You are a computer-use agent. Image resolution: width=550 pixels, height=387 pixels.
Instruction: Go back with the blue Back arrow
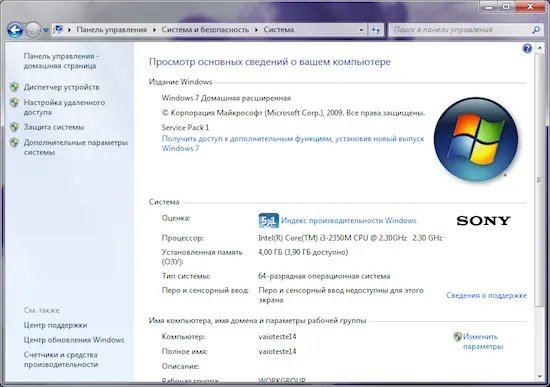(x=15, y=30)
